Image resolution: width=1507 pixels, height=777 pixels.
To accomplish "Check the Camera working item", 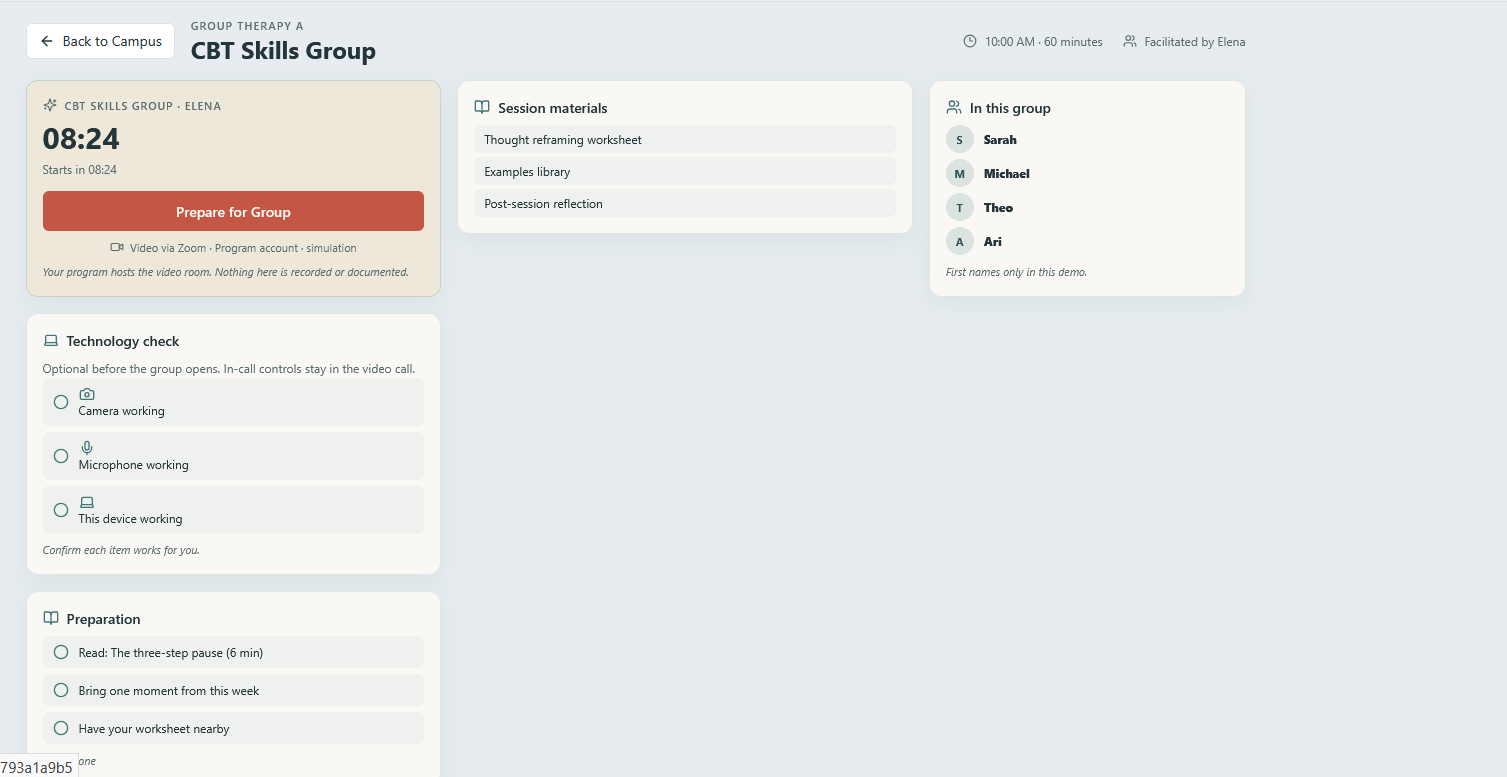I will pyautogui.click(x=233, y=402).
